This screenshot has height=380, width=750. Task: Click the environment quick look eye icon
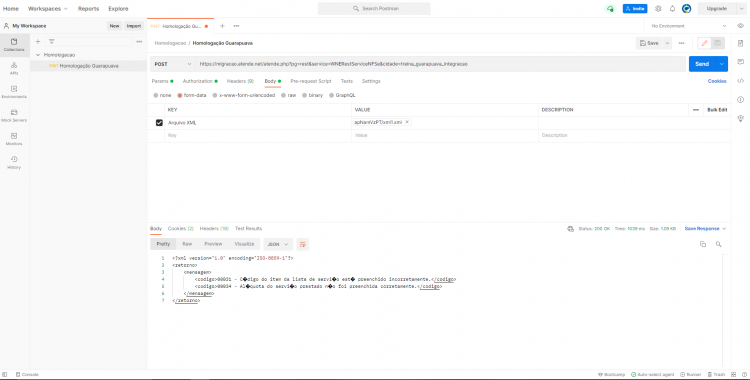(740, 26)
